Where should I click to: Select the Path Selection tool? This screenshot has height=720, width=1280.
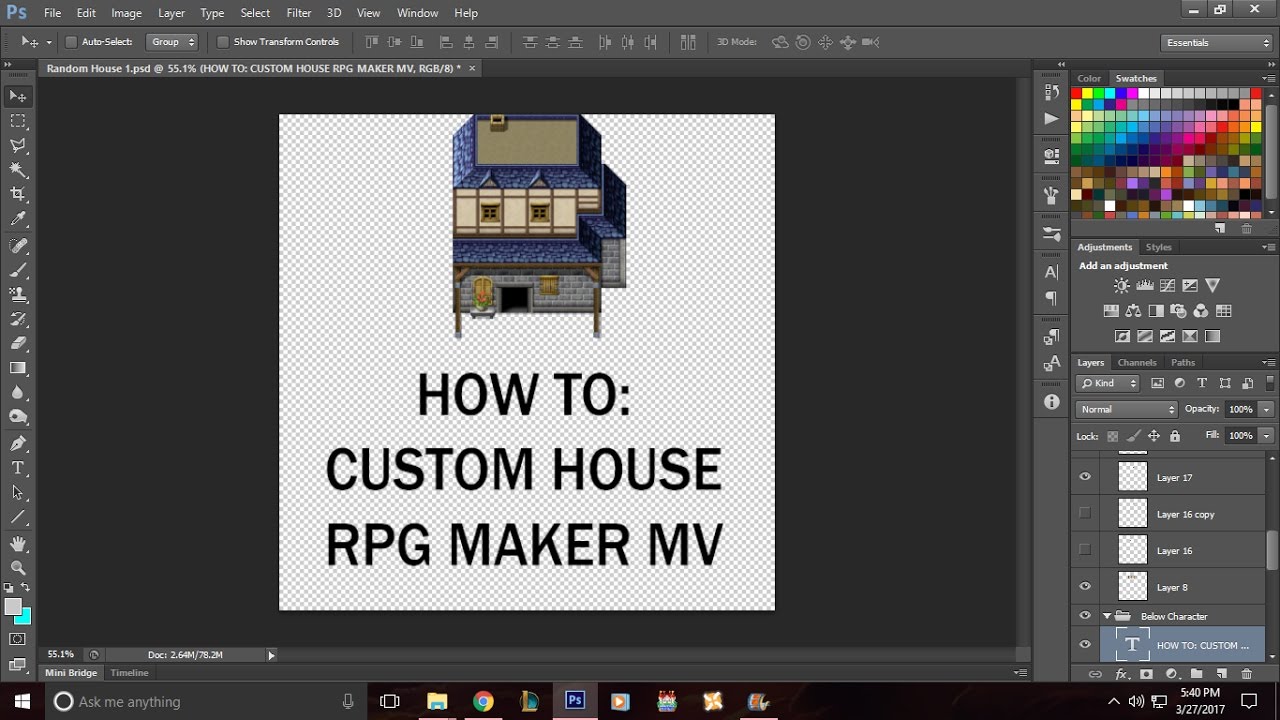(18, 493)
